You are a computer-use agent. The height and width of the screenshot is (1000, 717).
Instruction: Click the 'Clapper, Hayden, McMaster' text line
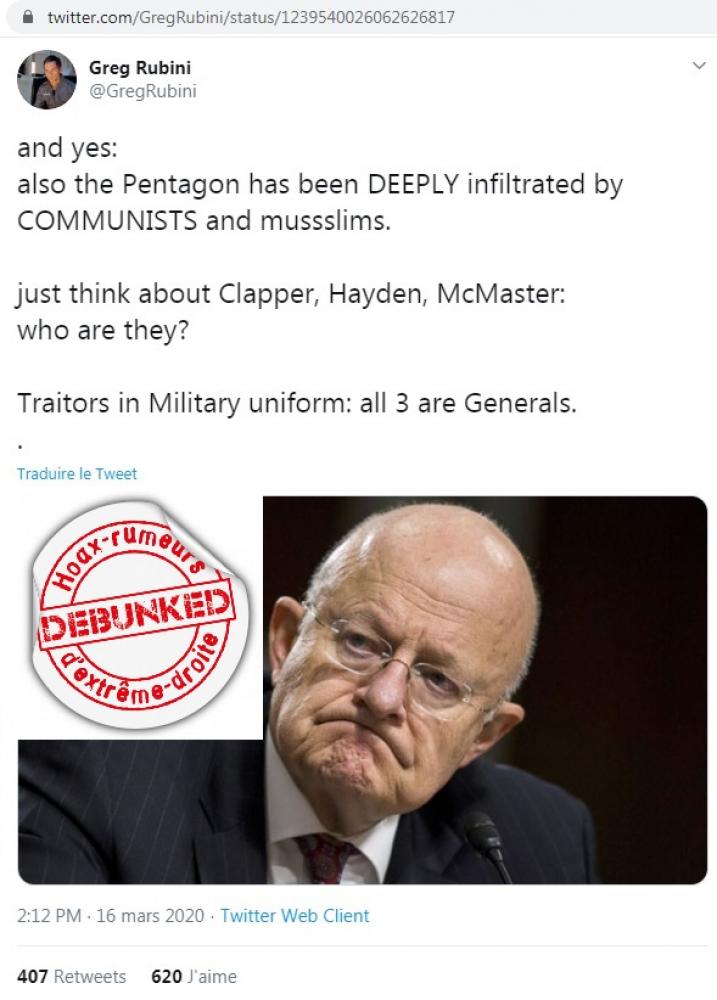(x=291, y=294)
